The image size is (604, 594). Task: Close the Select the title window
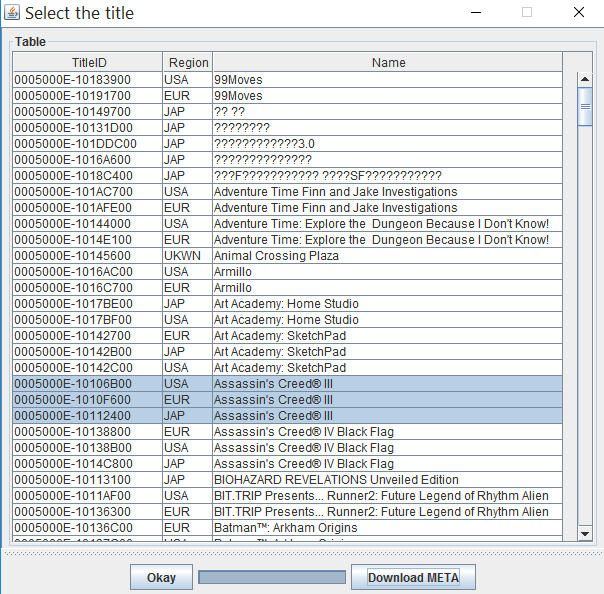point(579,12)
